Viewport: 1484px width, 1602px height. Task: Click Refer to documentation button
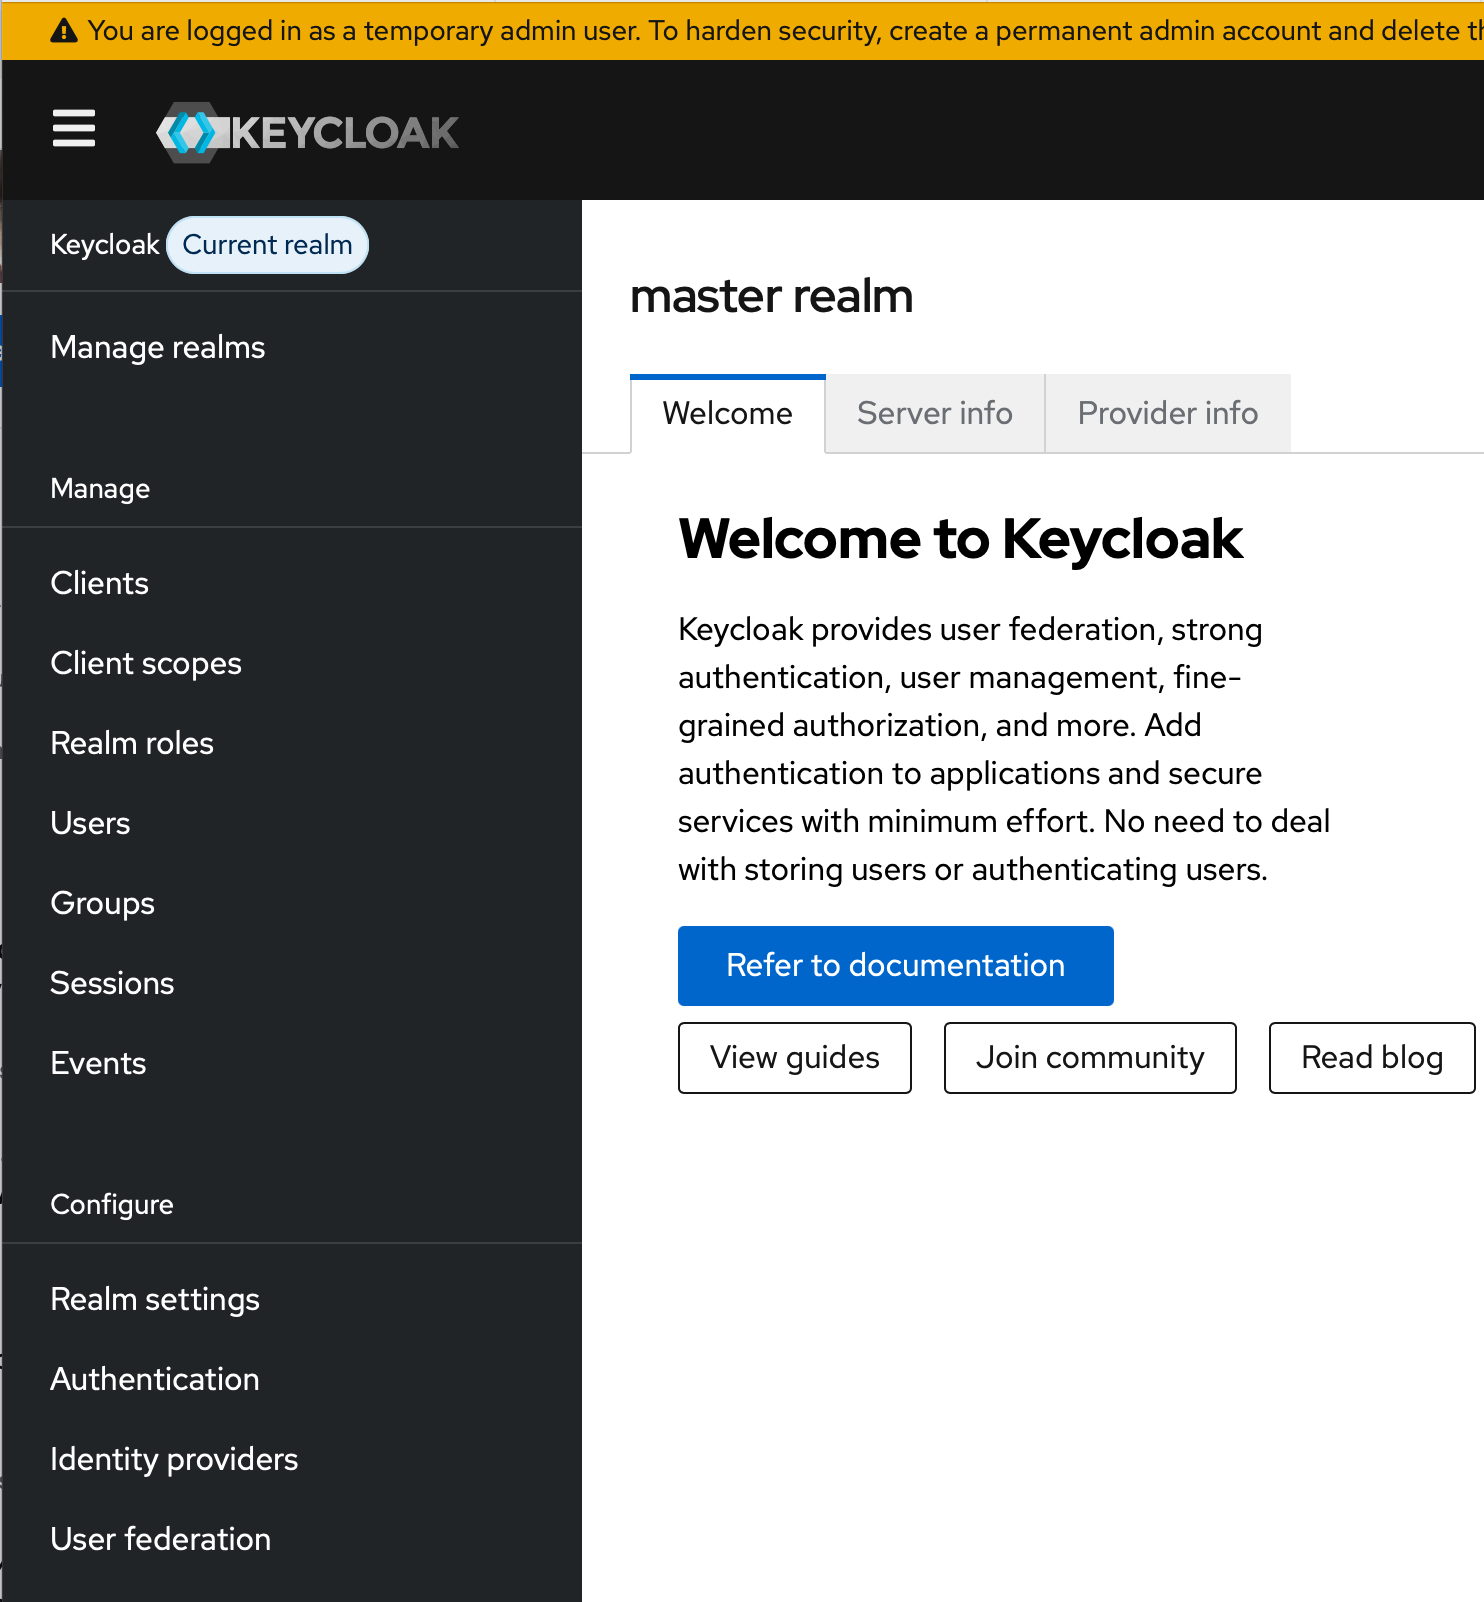tap(895, 965)
